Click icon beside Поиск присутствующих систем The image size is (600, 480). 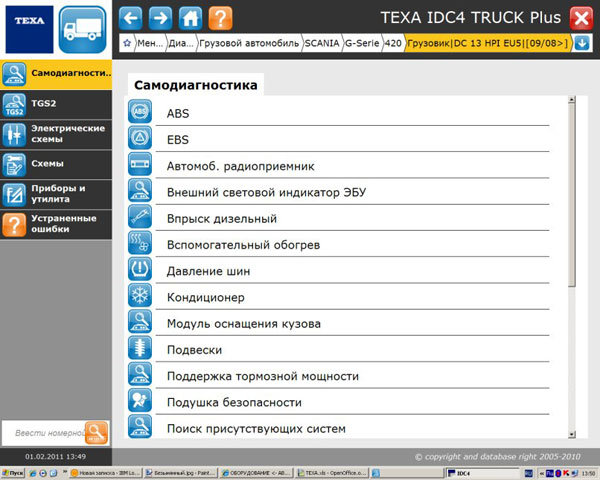tap(140, 426)
